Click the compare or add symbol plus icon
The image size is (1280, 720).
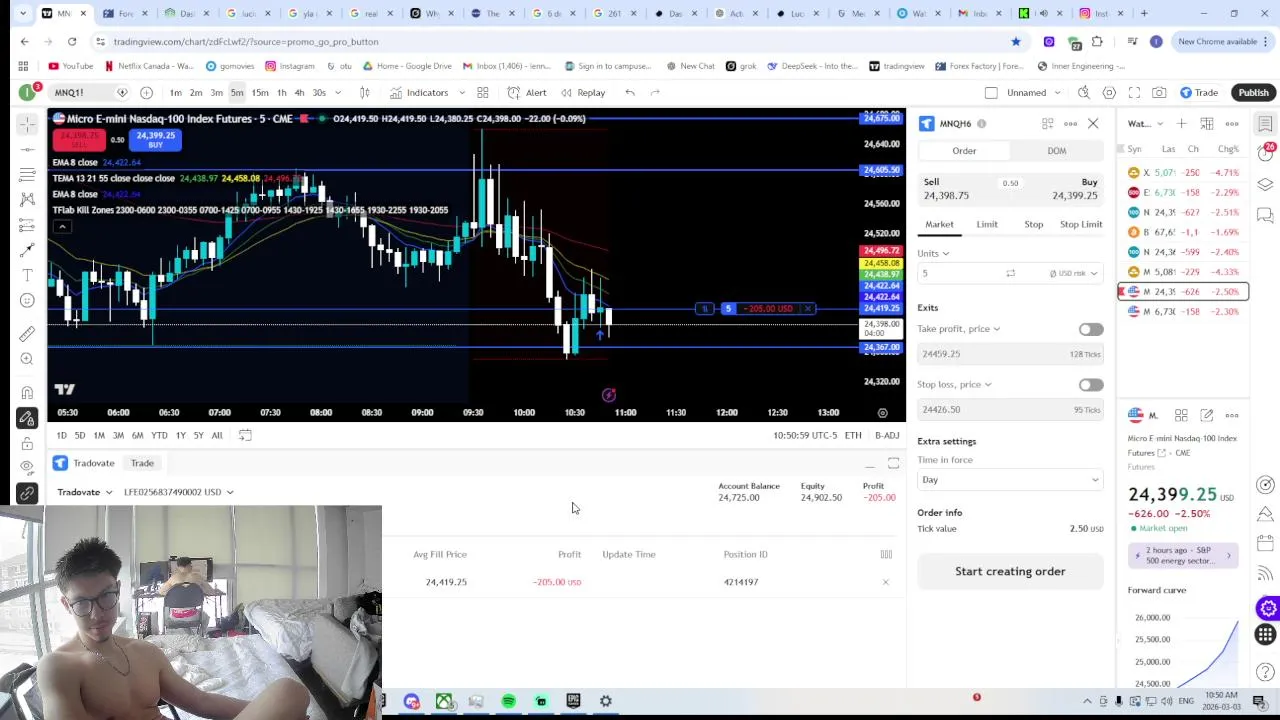(x=146, y=93)
